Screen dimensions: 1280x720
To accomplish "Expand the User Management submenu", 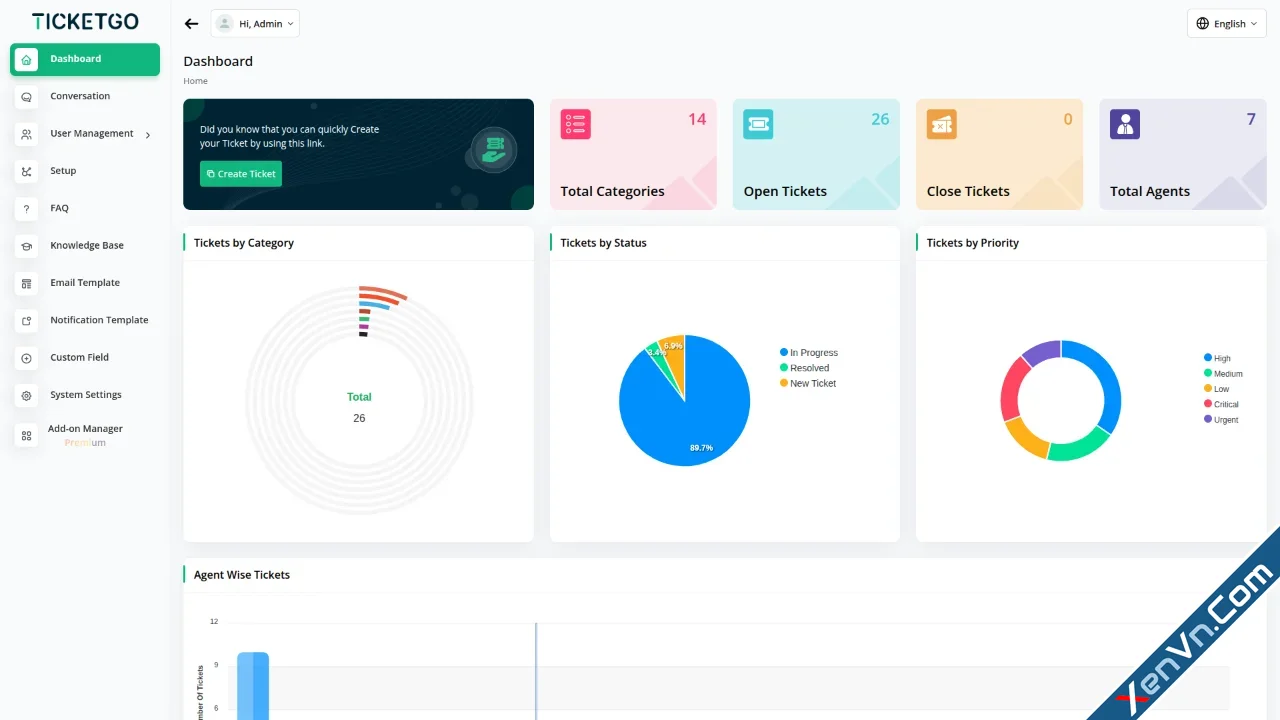I will pyautogui.click(x=85, y=134).
